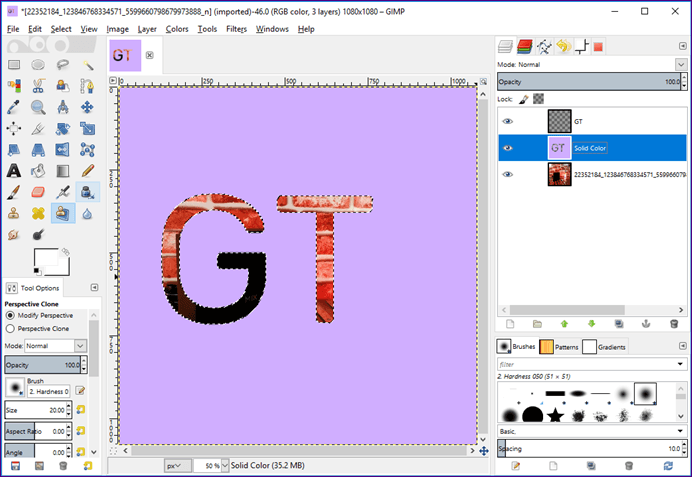Open the zoom percentage dropdown
The width and height of the screenshot is (692, 477).
pyautogui.click(x=225, y=466)
